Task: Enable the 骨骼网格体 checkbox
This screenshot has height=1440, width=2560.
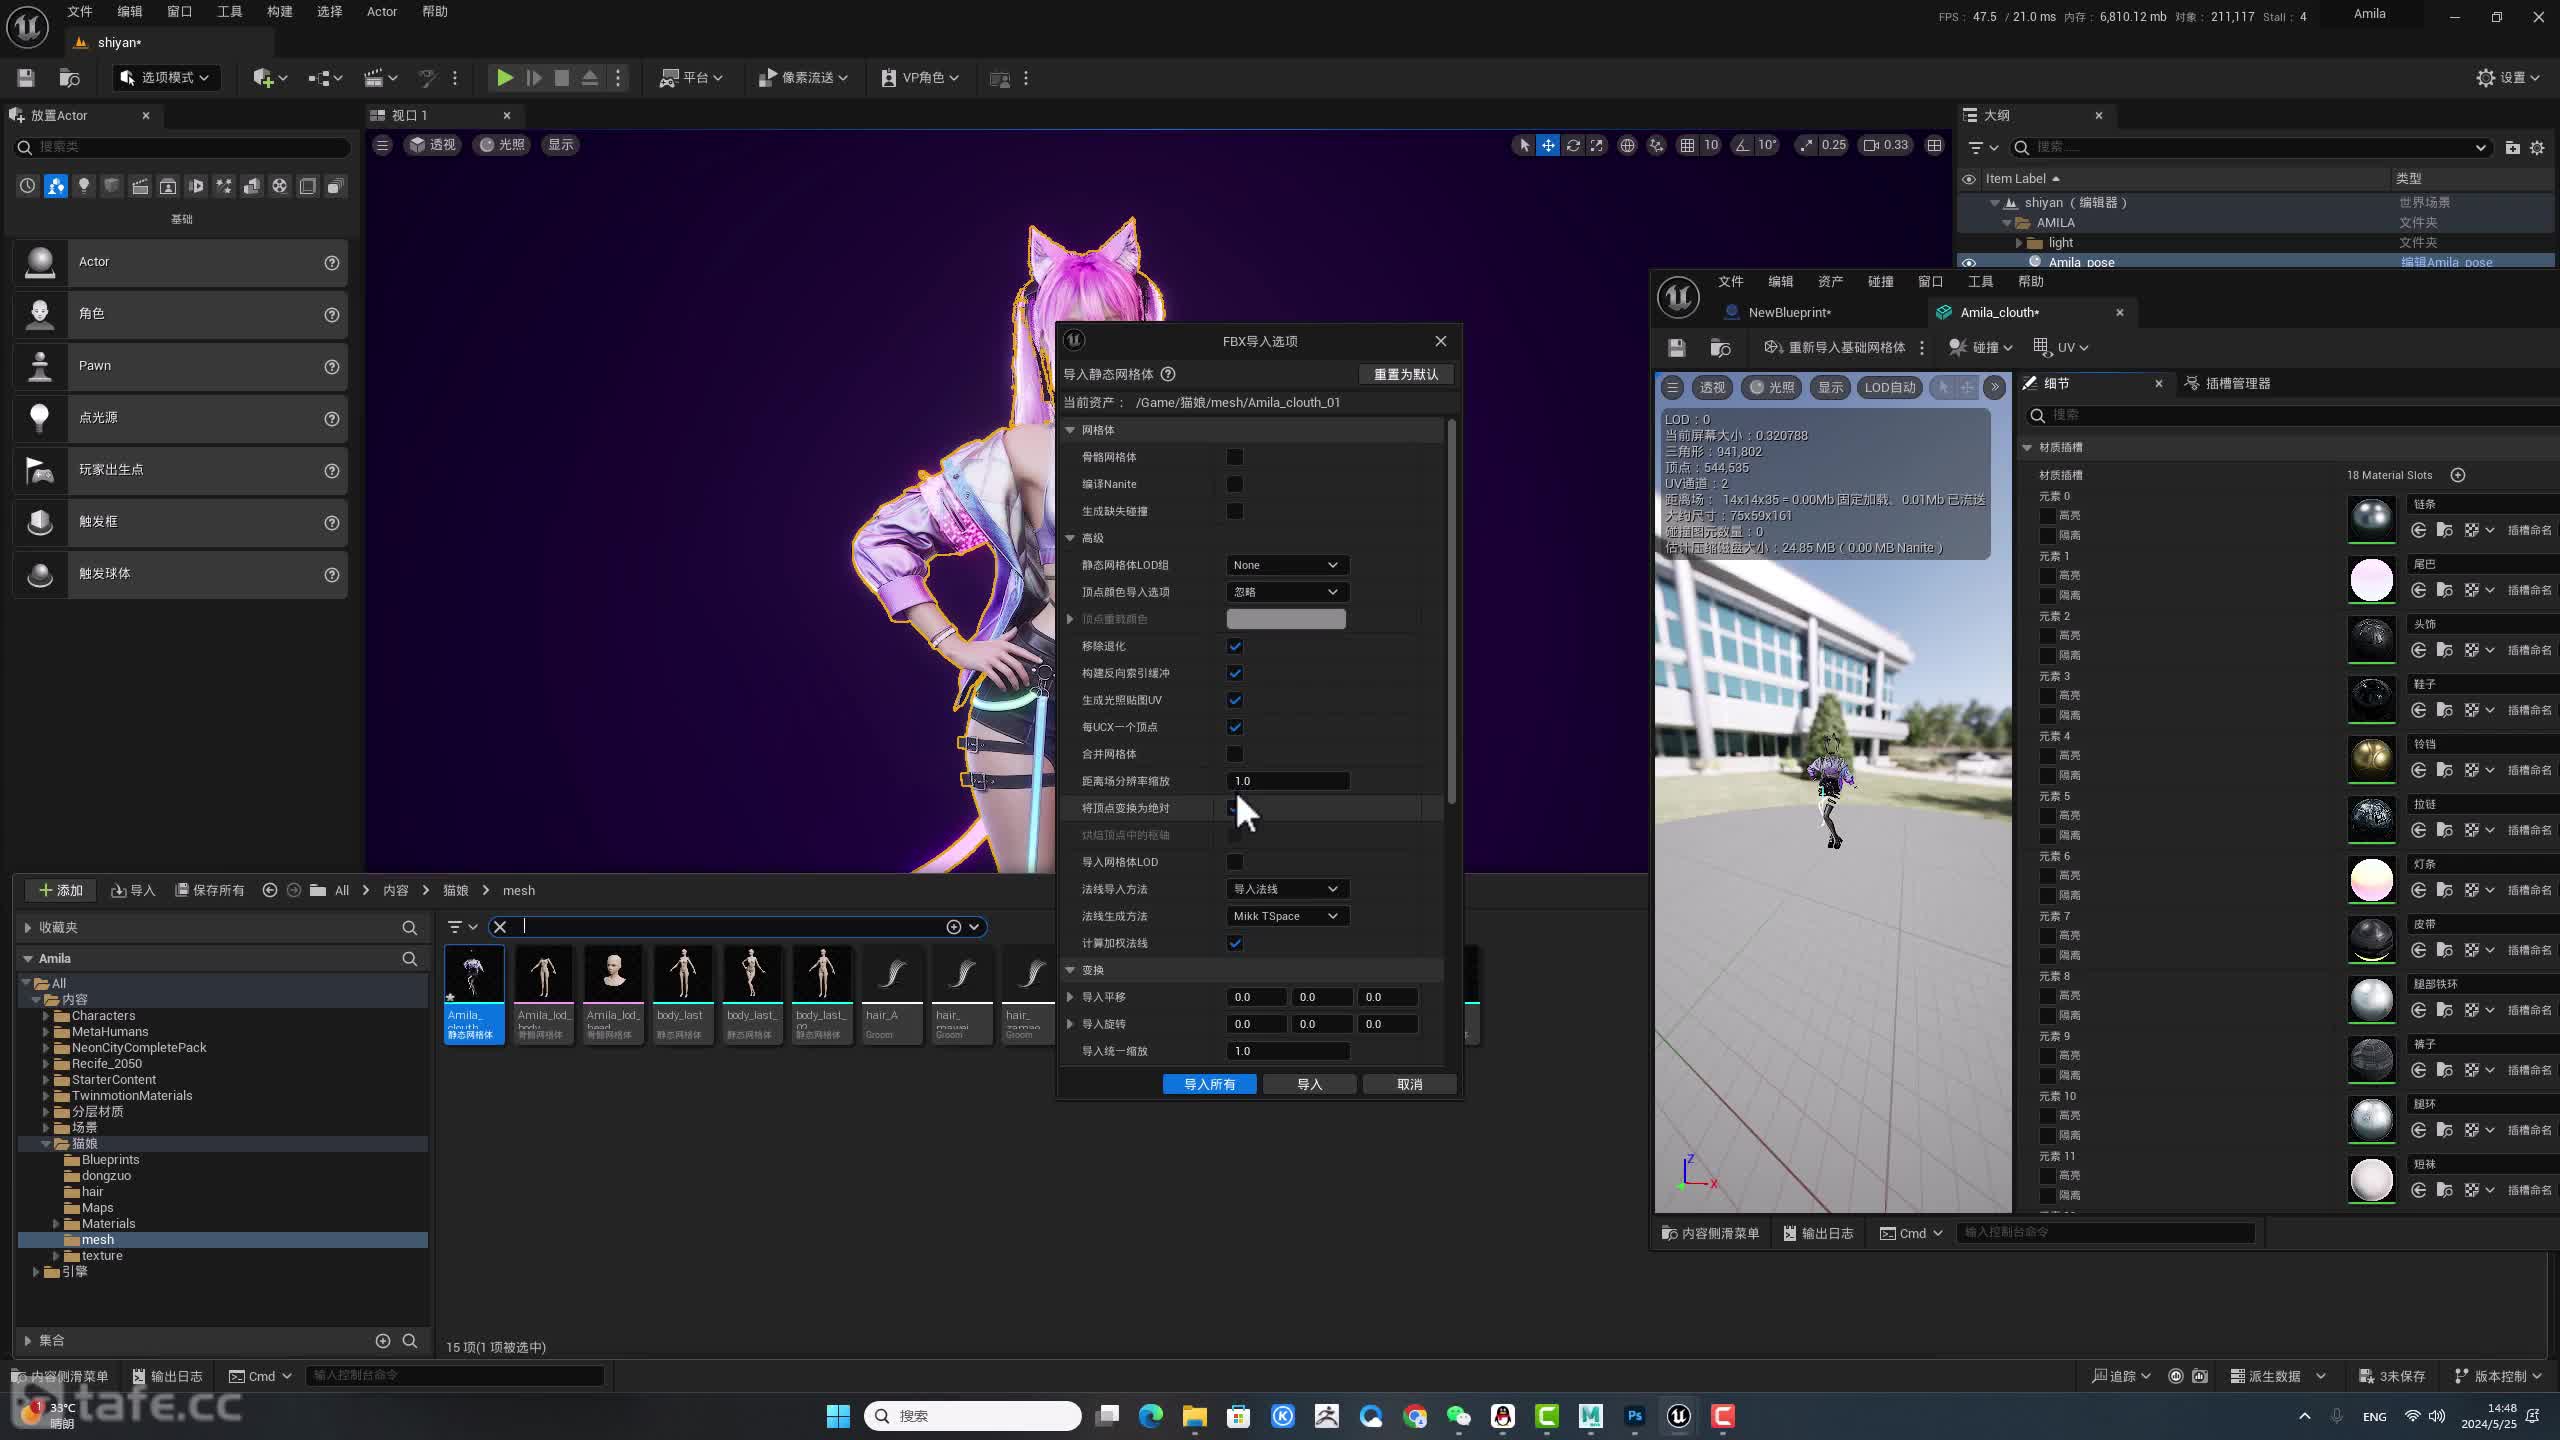Action: coord(1235,457)
